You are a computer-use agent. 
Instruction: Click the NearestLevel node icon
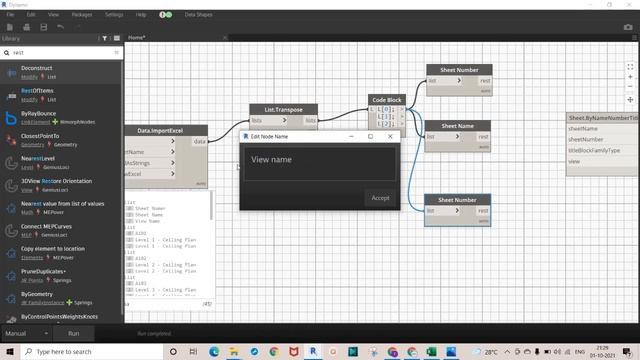[11, 163]
